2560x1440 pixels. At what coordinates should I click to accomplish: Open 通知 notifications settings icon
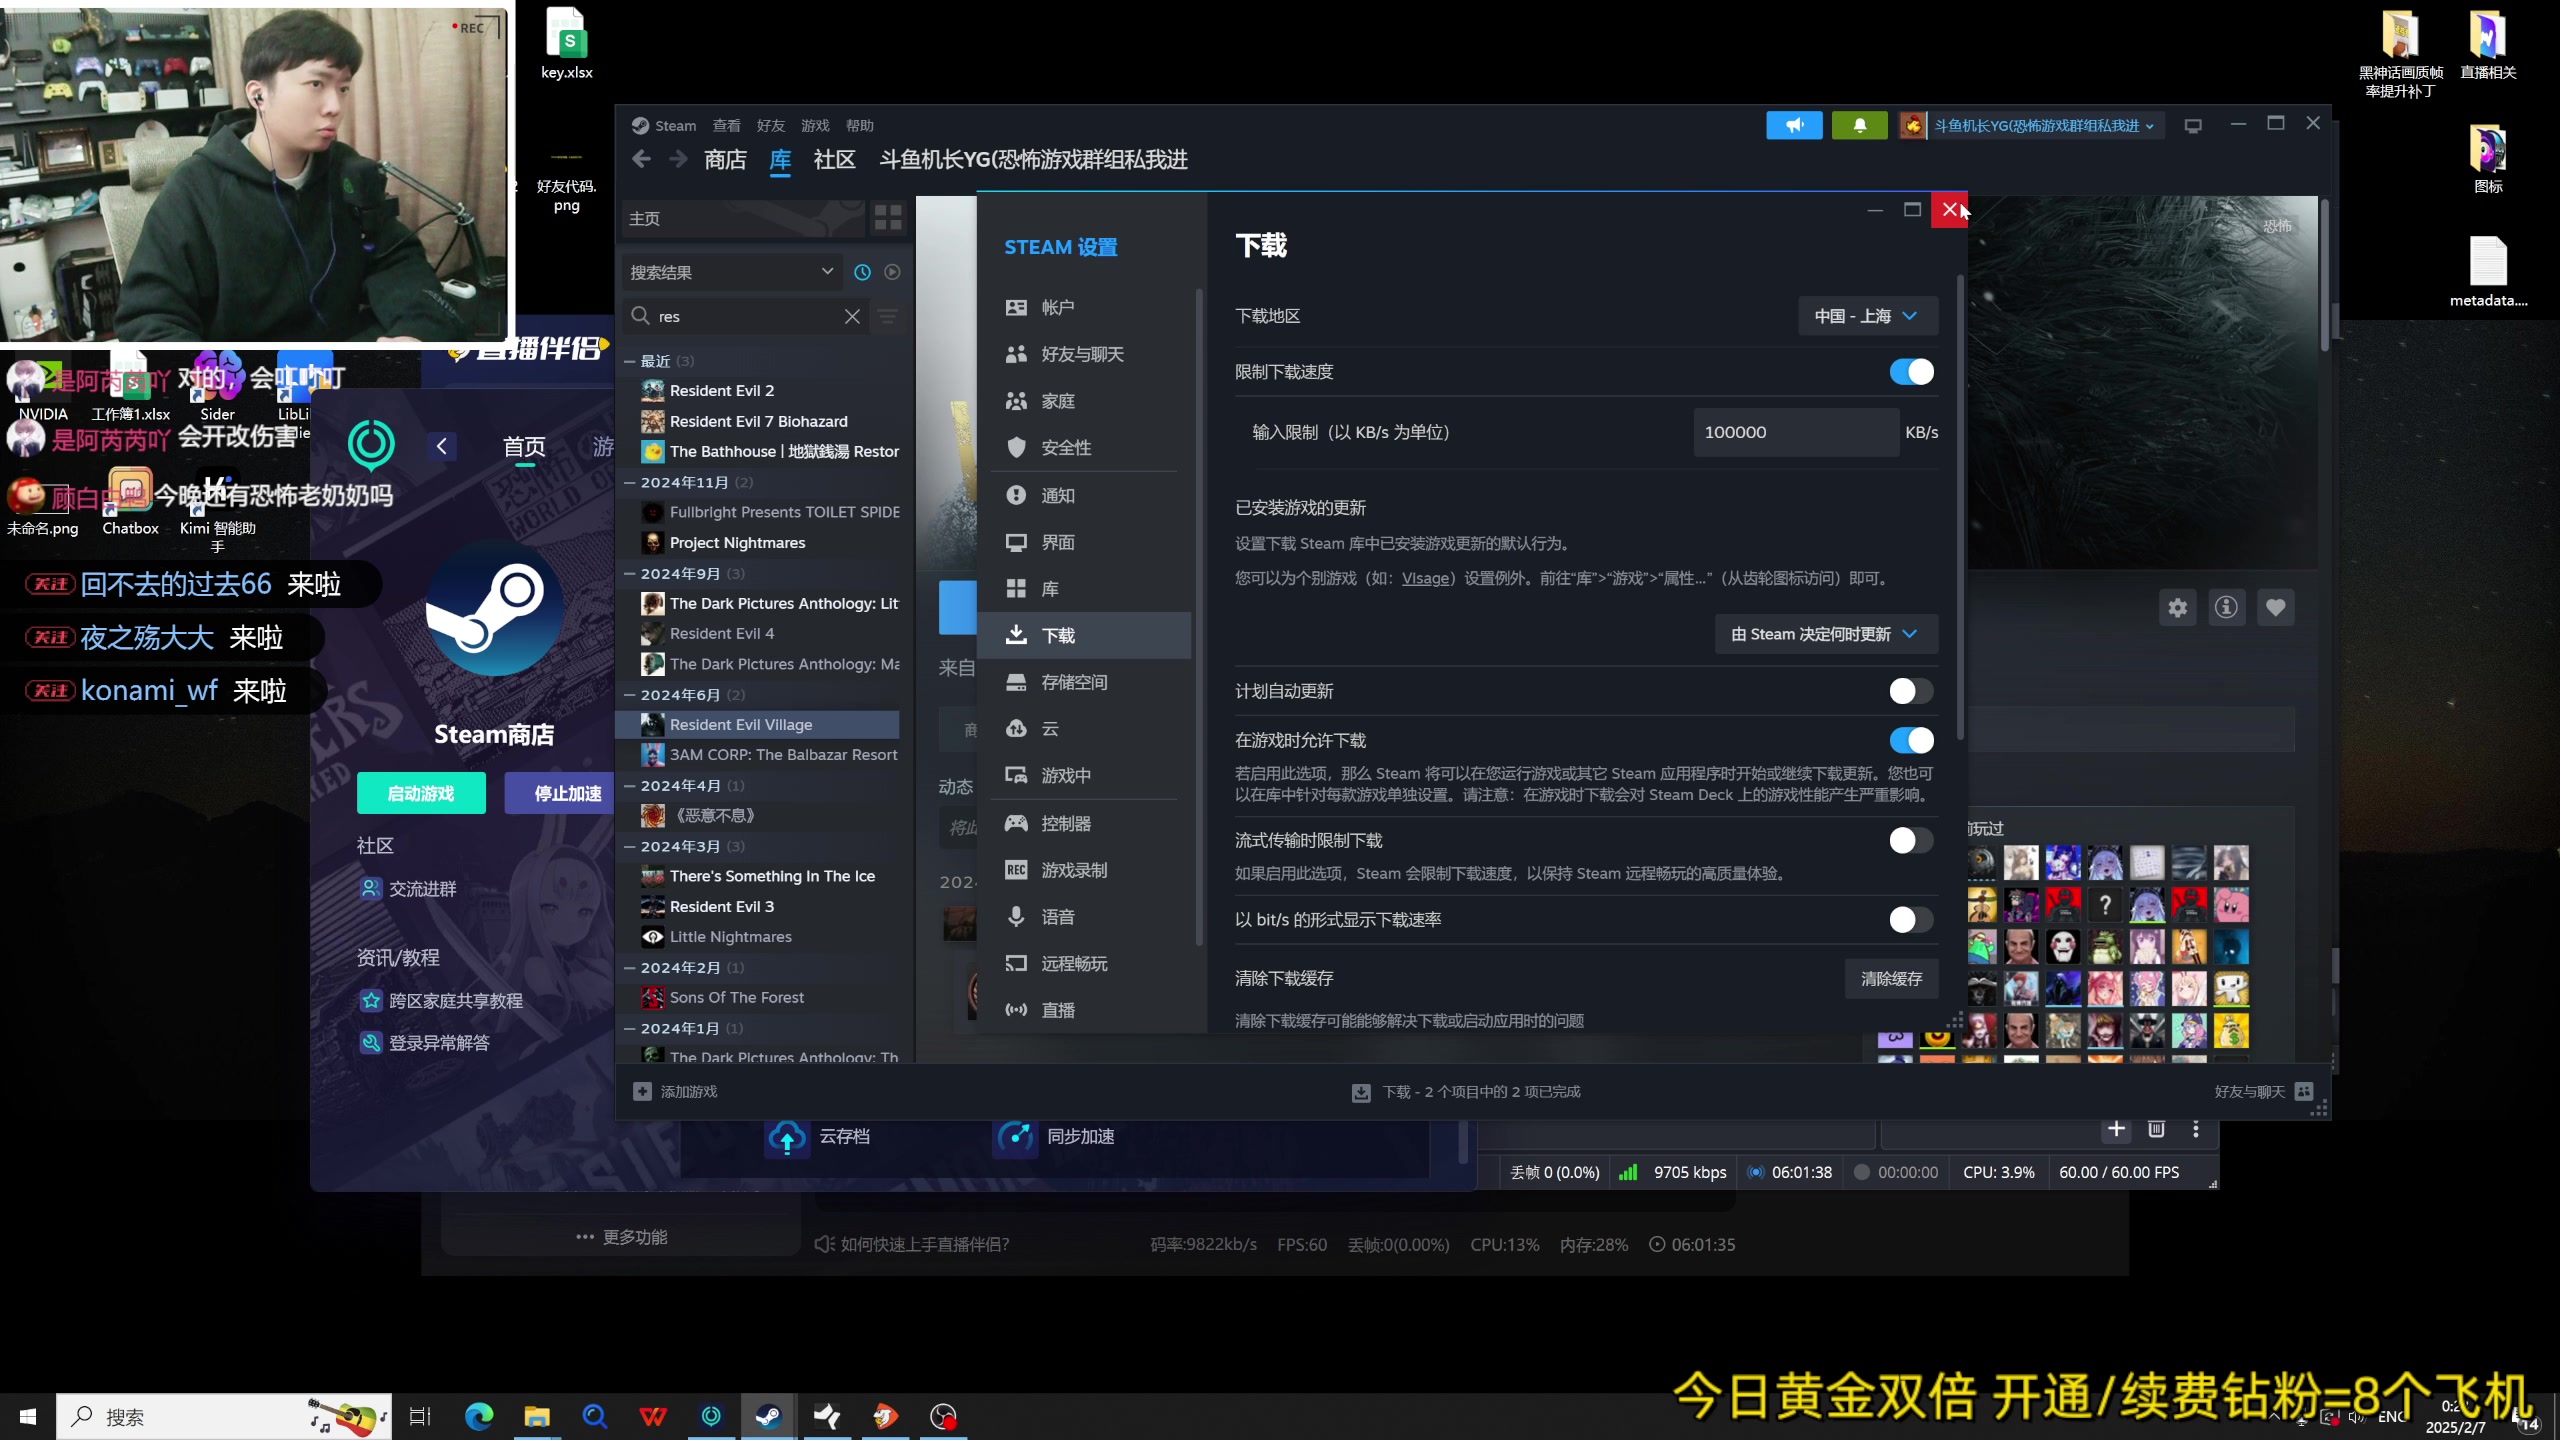[x=1016, y=495]
